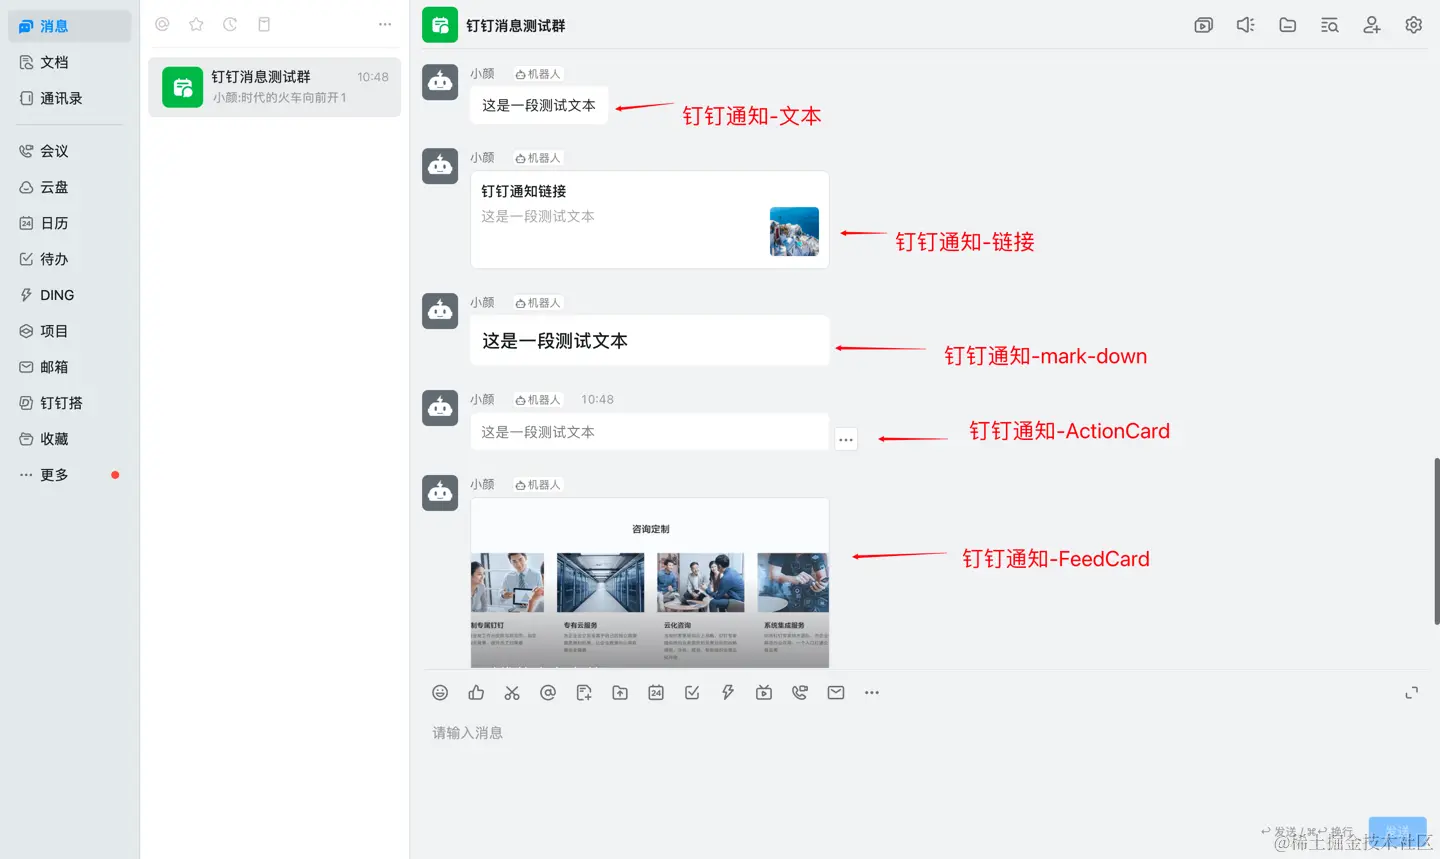This screenshot has width=1440, height=859.
Task: Click the 发送 send button
Action: pyautogui.click(x=1398, y=831)
